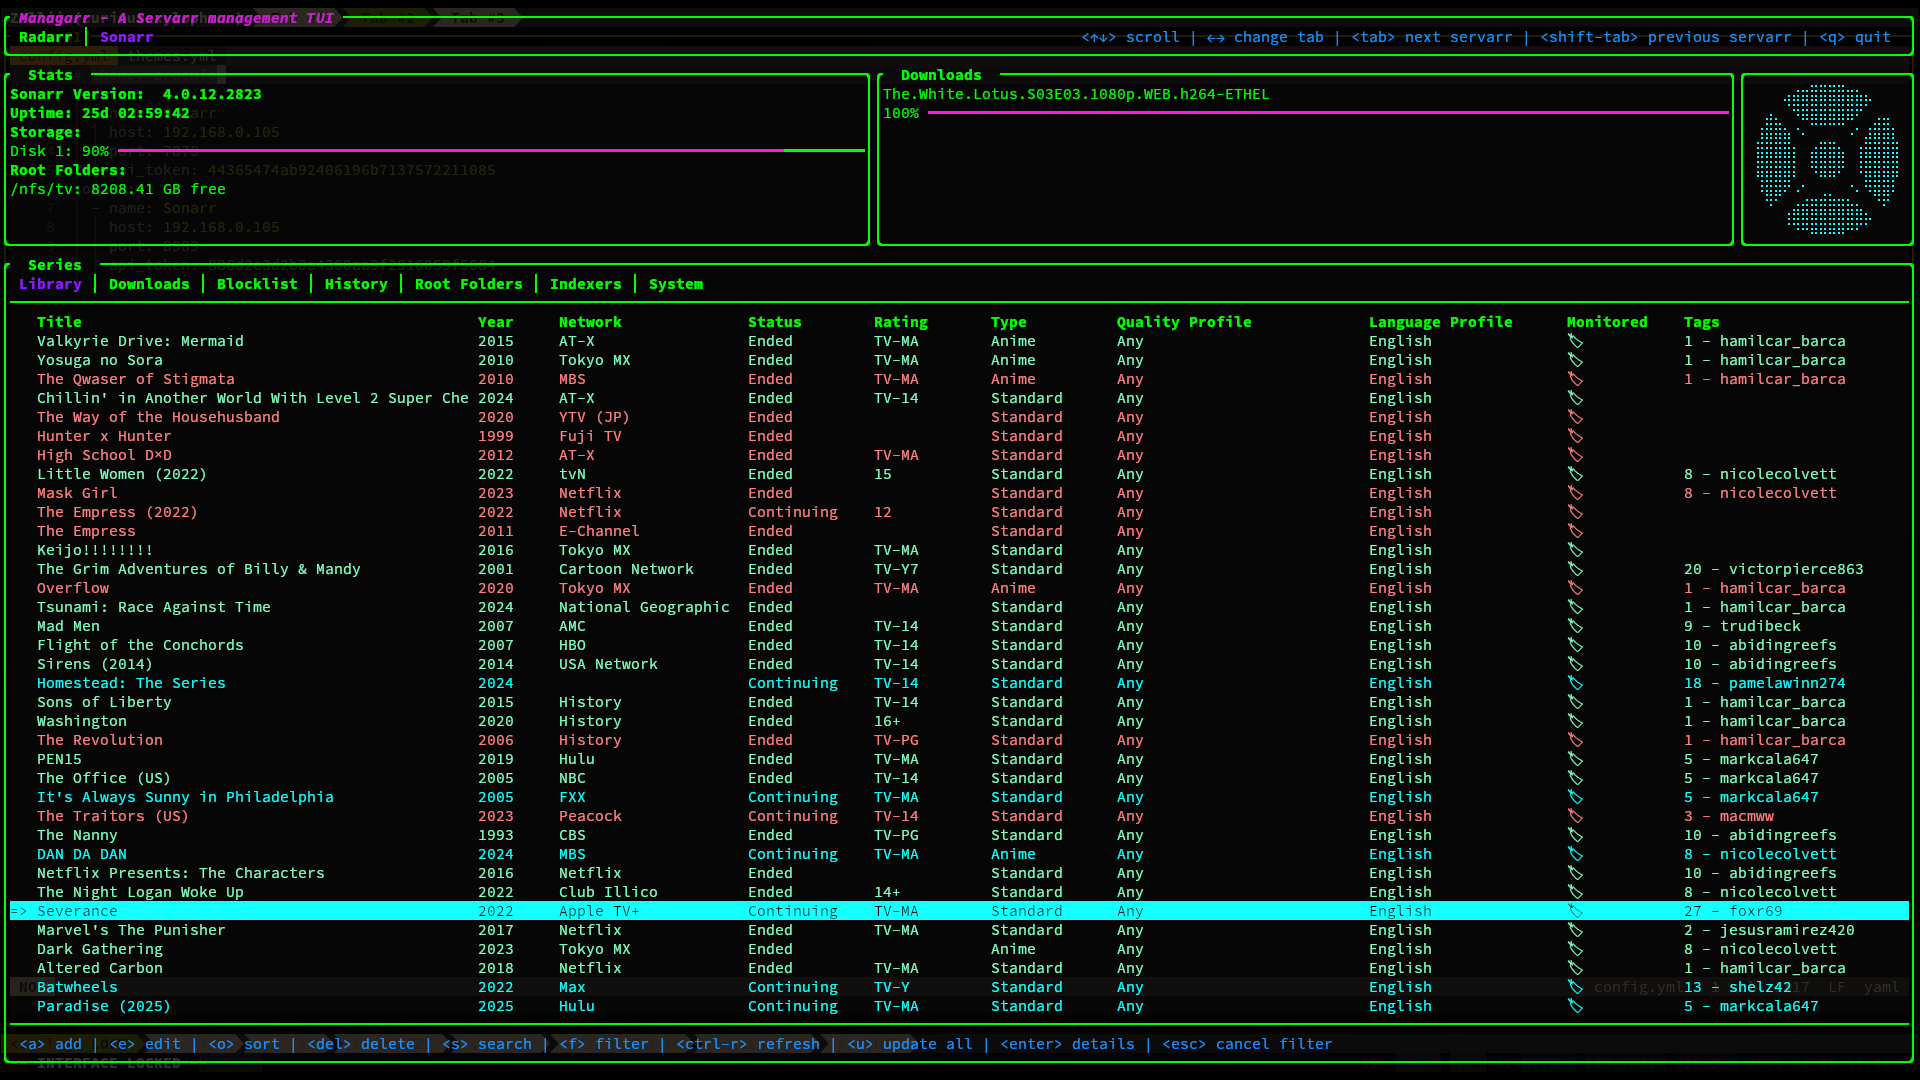
Task: Click the monitored icon for The Office (US)
Action: (1575, 778)
